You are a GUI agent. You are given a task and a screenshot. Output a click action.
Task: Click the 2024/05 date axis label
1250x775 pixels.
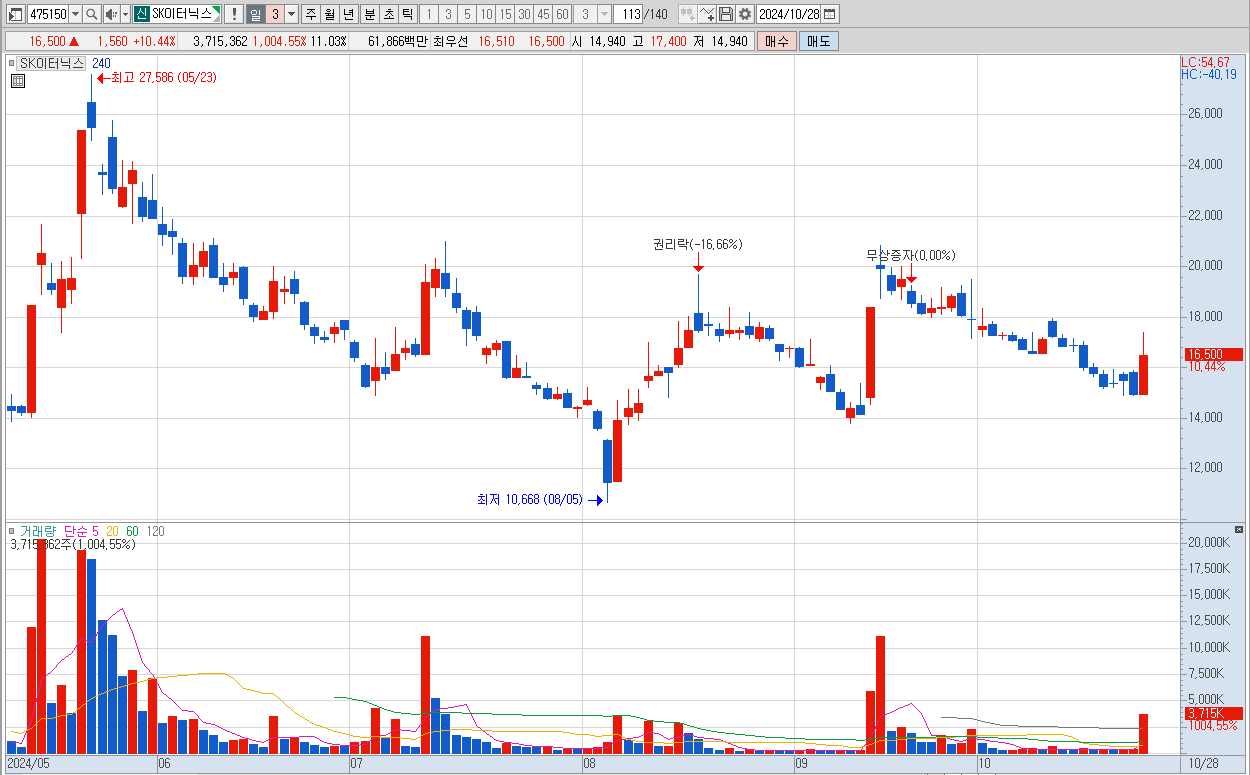(28, 763)
